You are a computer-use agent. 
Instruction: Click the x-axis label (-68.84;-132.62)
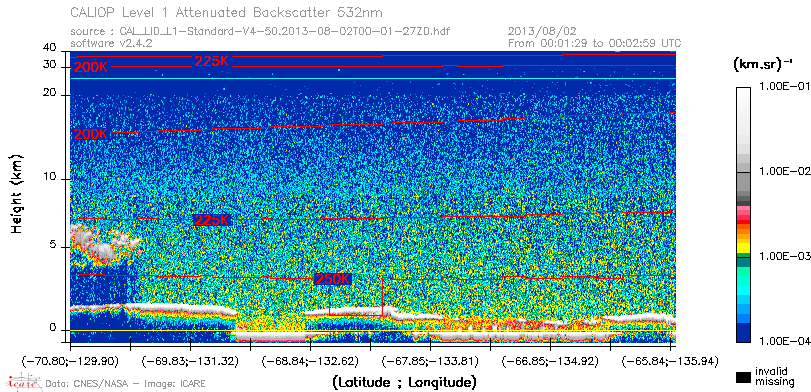tap(310, 361)
